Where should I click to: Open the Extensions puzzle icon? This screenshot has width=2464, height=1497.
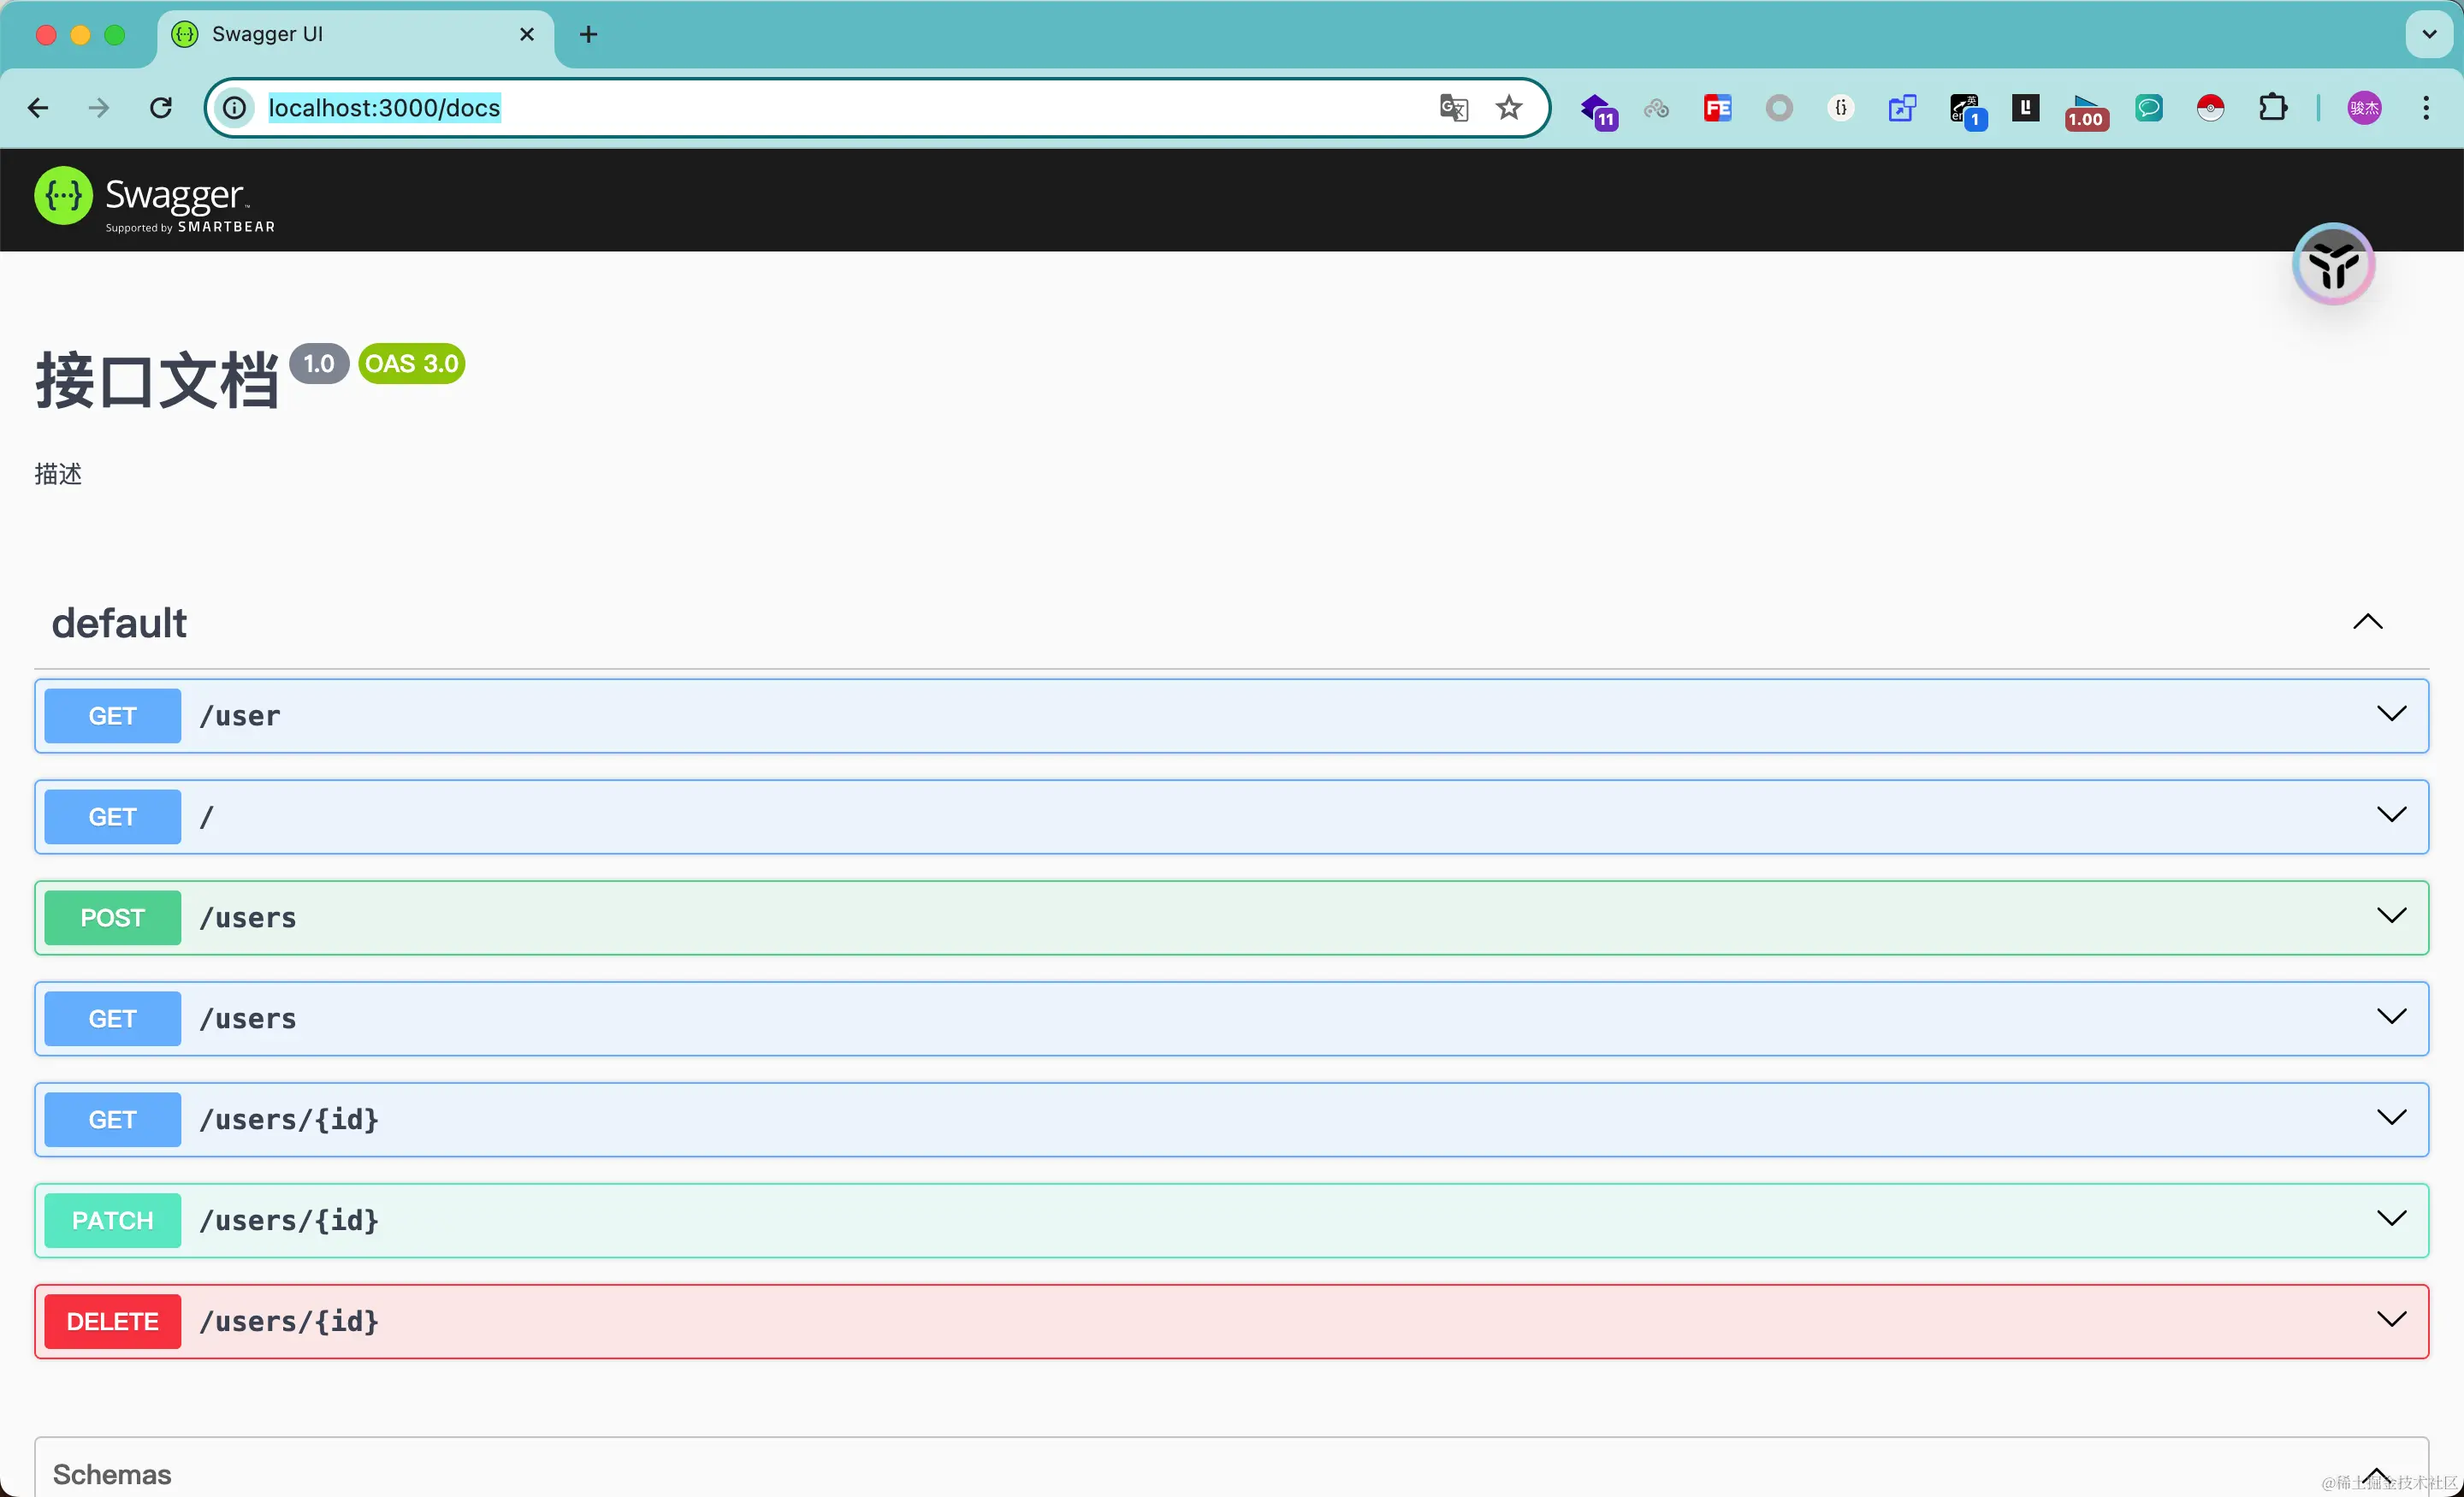[x=2272, y=108]
